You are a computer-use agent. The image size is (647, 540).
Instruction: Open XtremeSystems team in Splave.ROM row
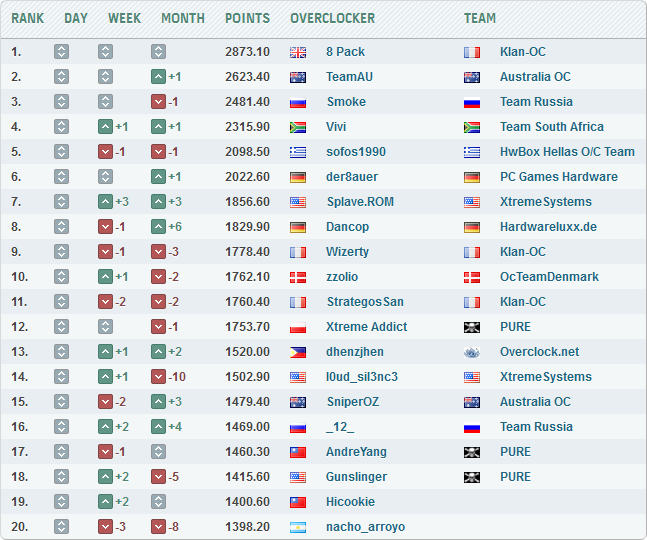pyautogui.click(x=546, y=202)
